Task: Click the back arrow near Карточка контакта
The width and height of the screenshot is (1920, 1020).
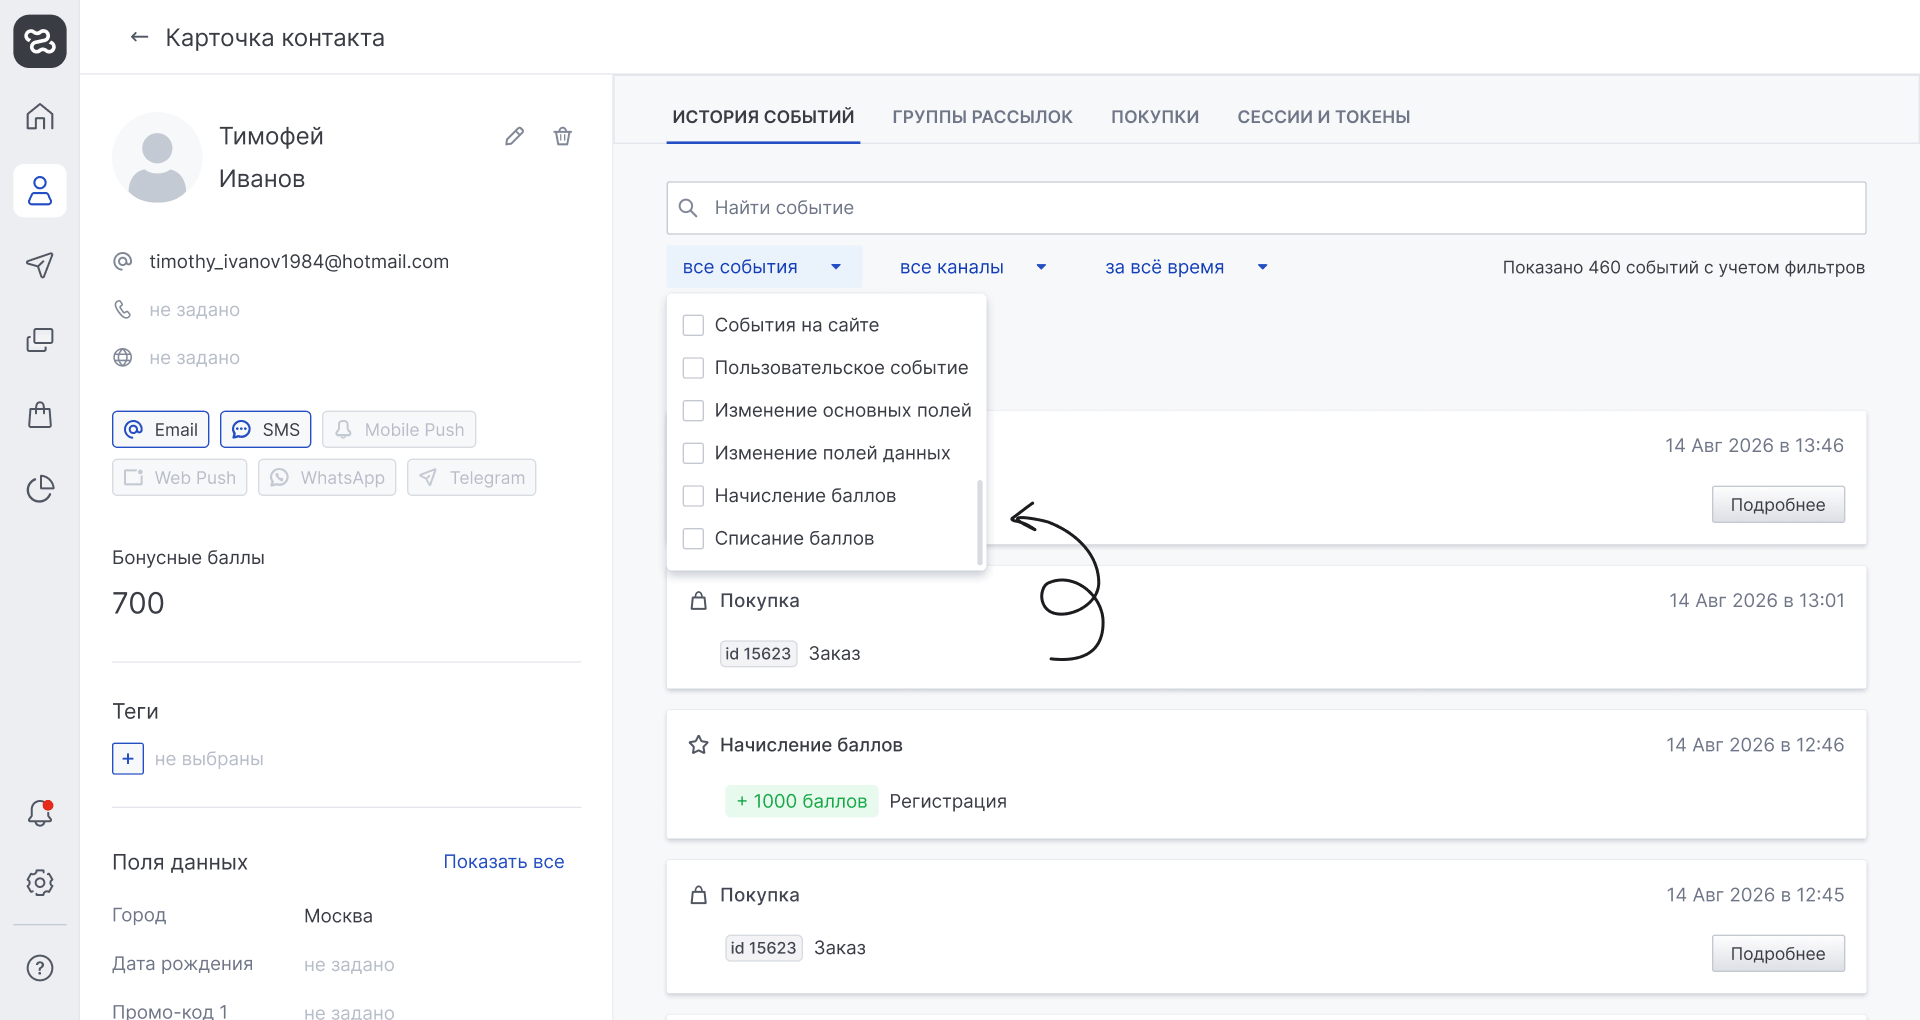Action: pyautogui.click(x=139, y=37)
